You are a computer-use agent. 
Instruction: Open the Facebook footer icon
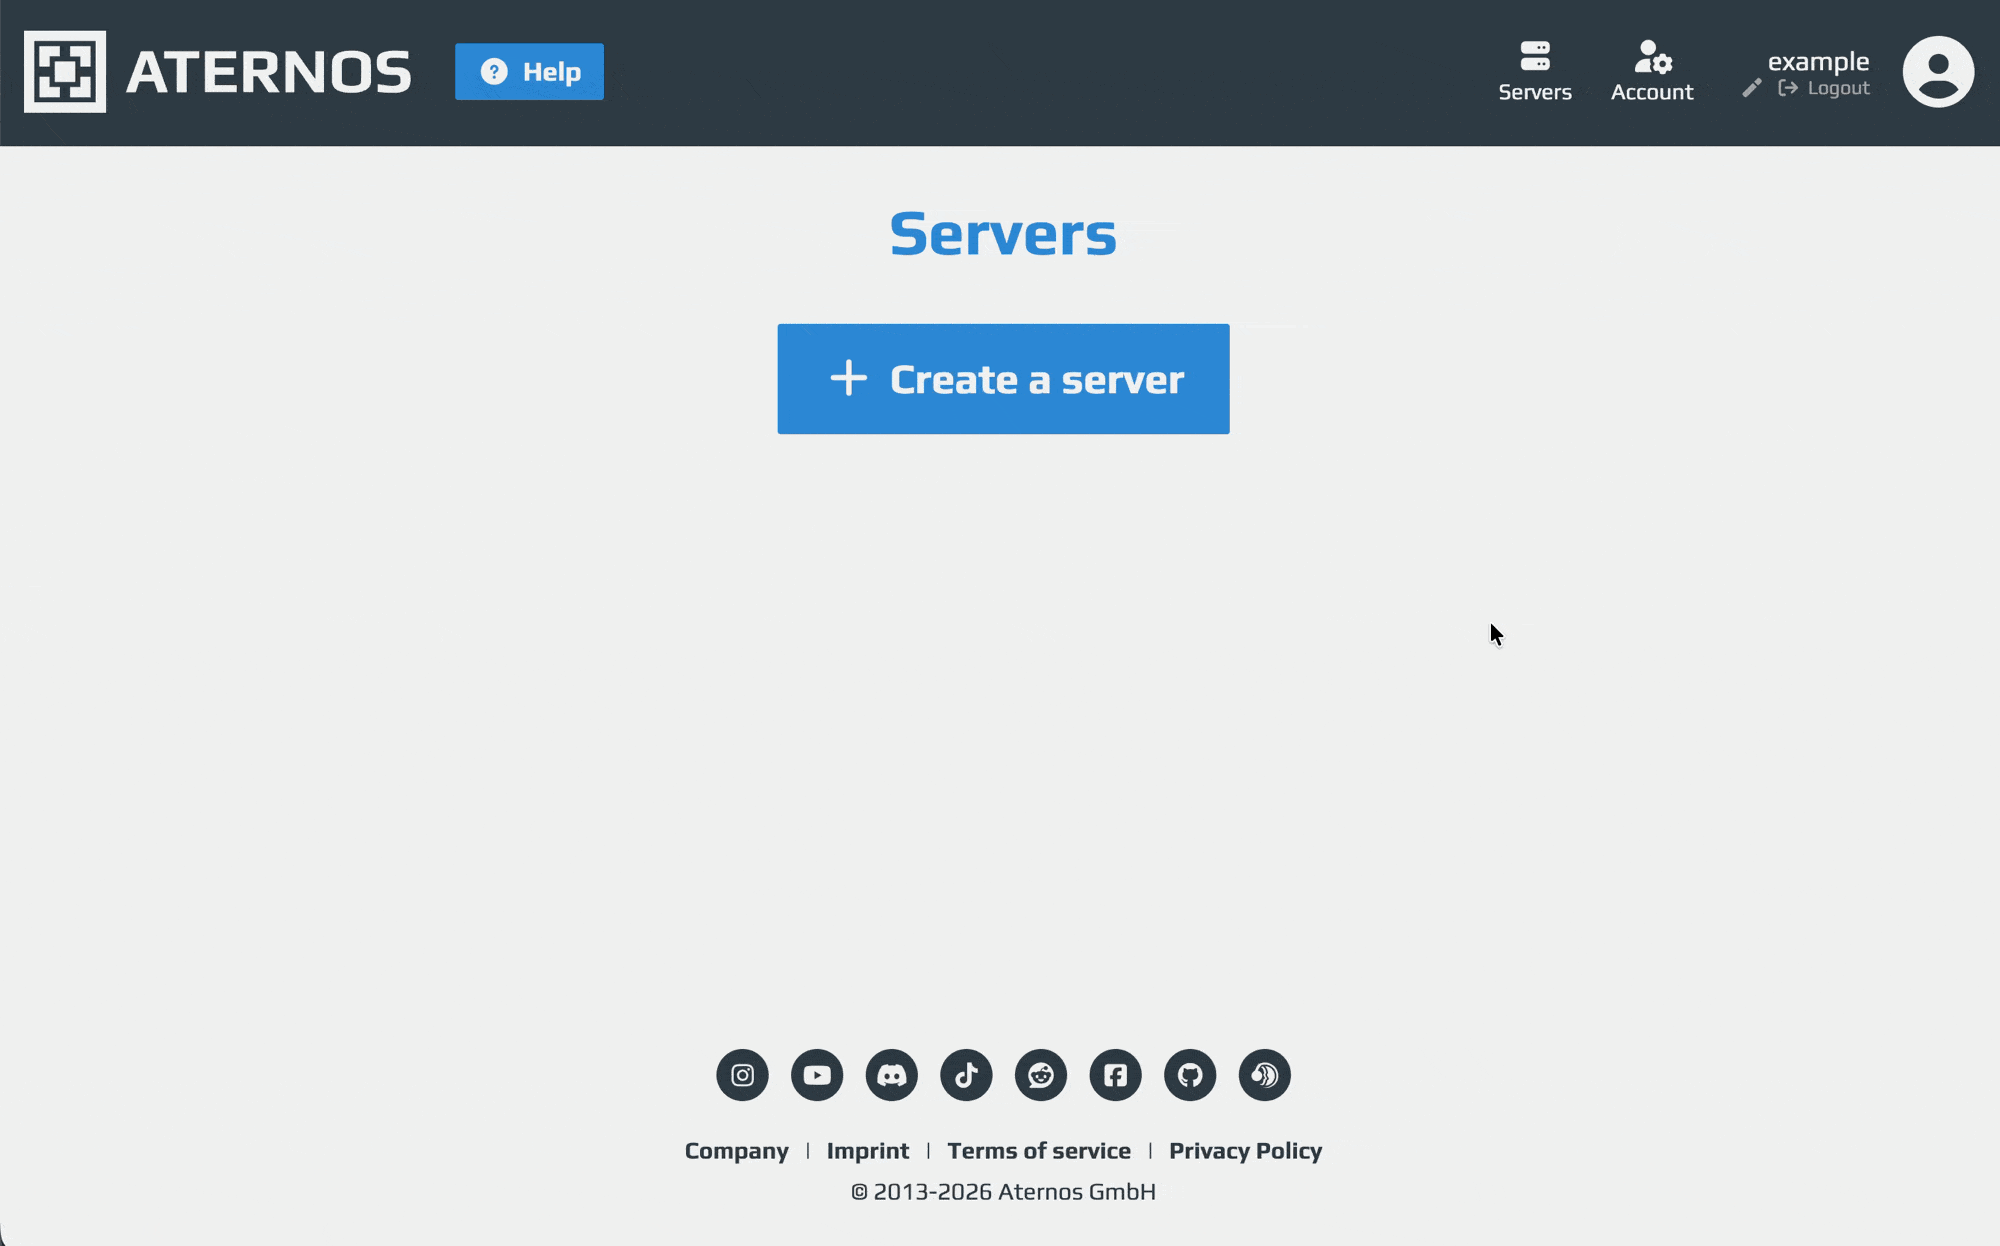(x=1115, y=1075)
